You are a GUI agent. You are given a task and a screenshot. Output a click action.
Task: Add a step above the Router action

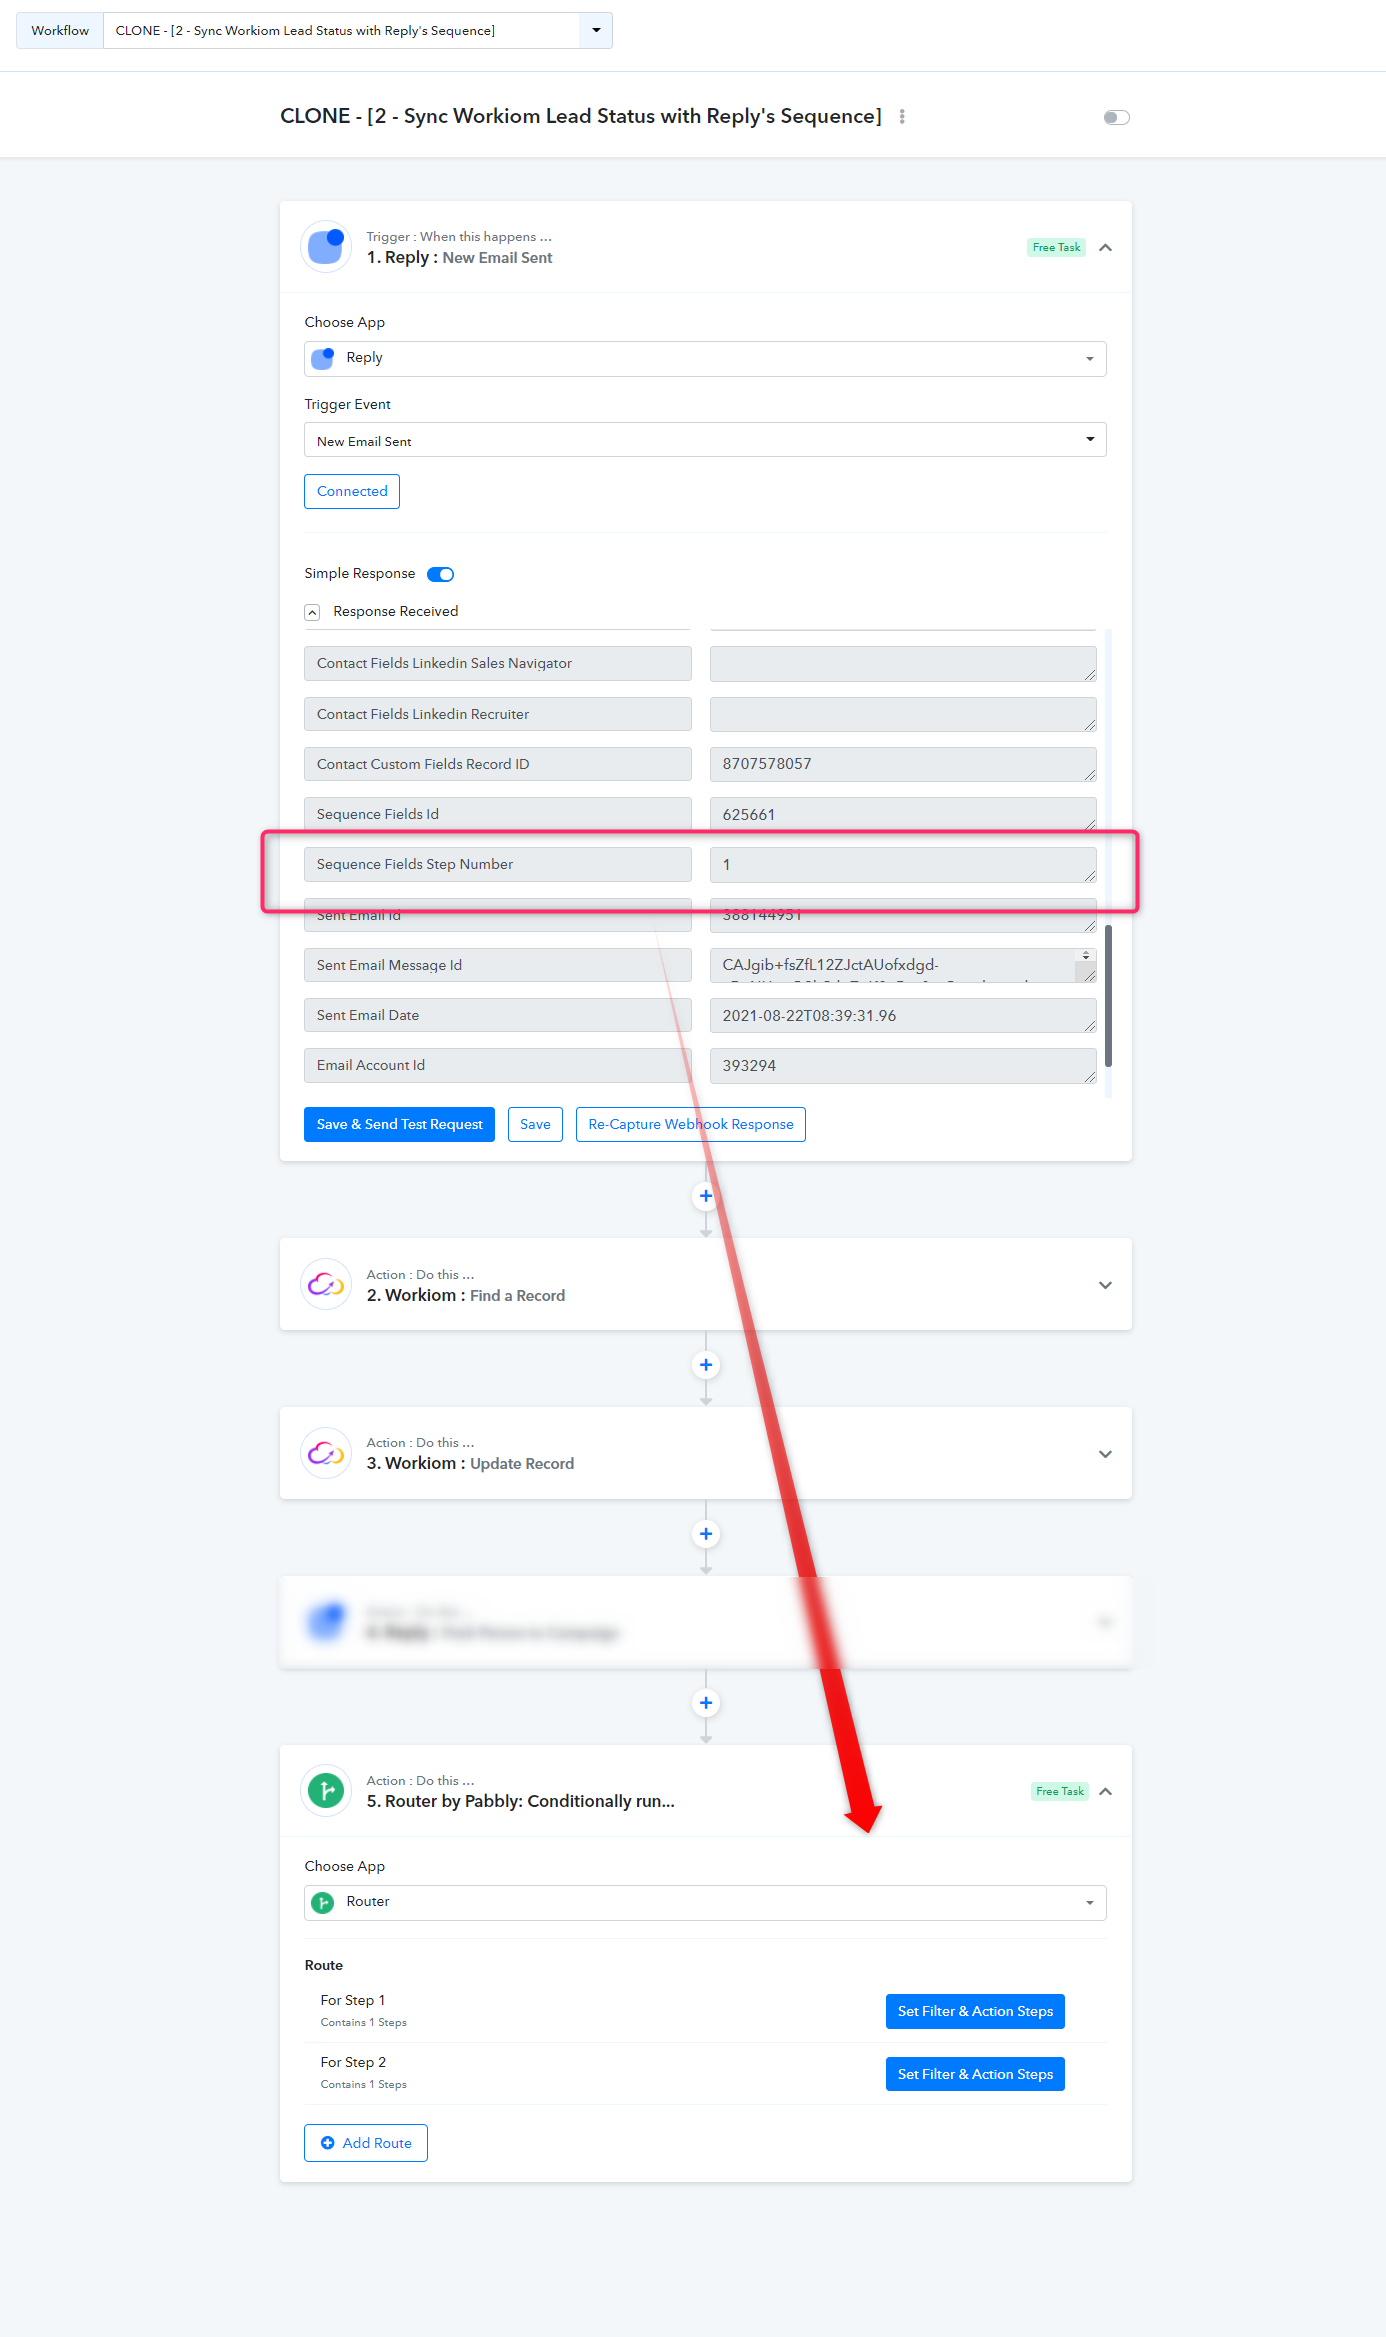click(x=706, y=1703)
